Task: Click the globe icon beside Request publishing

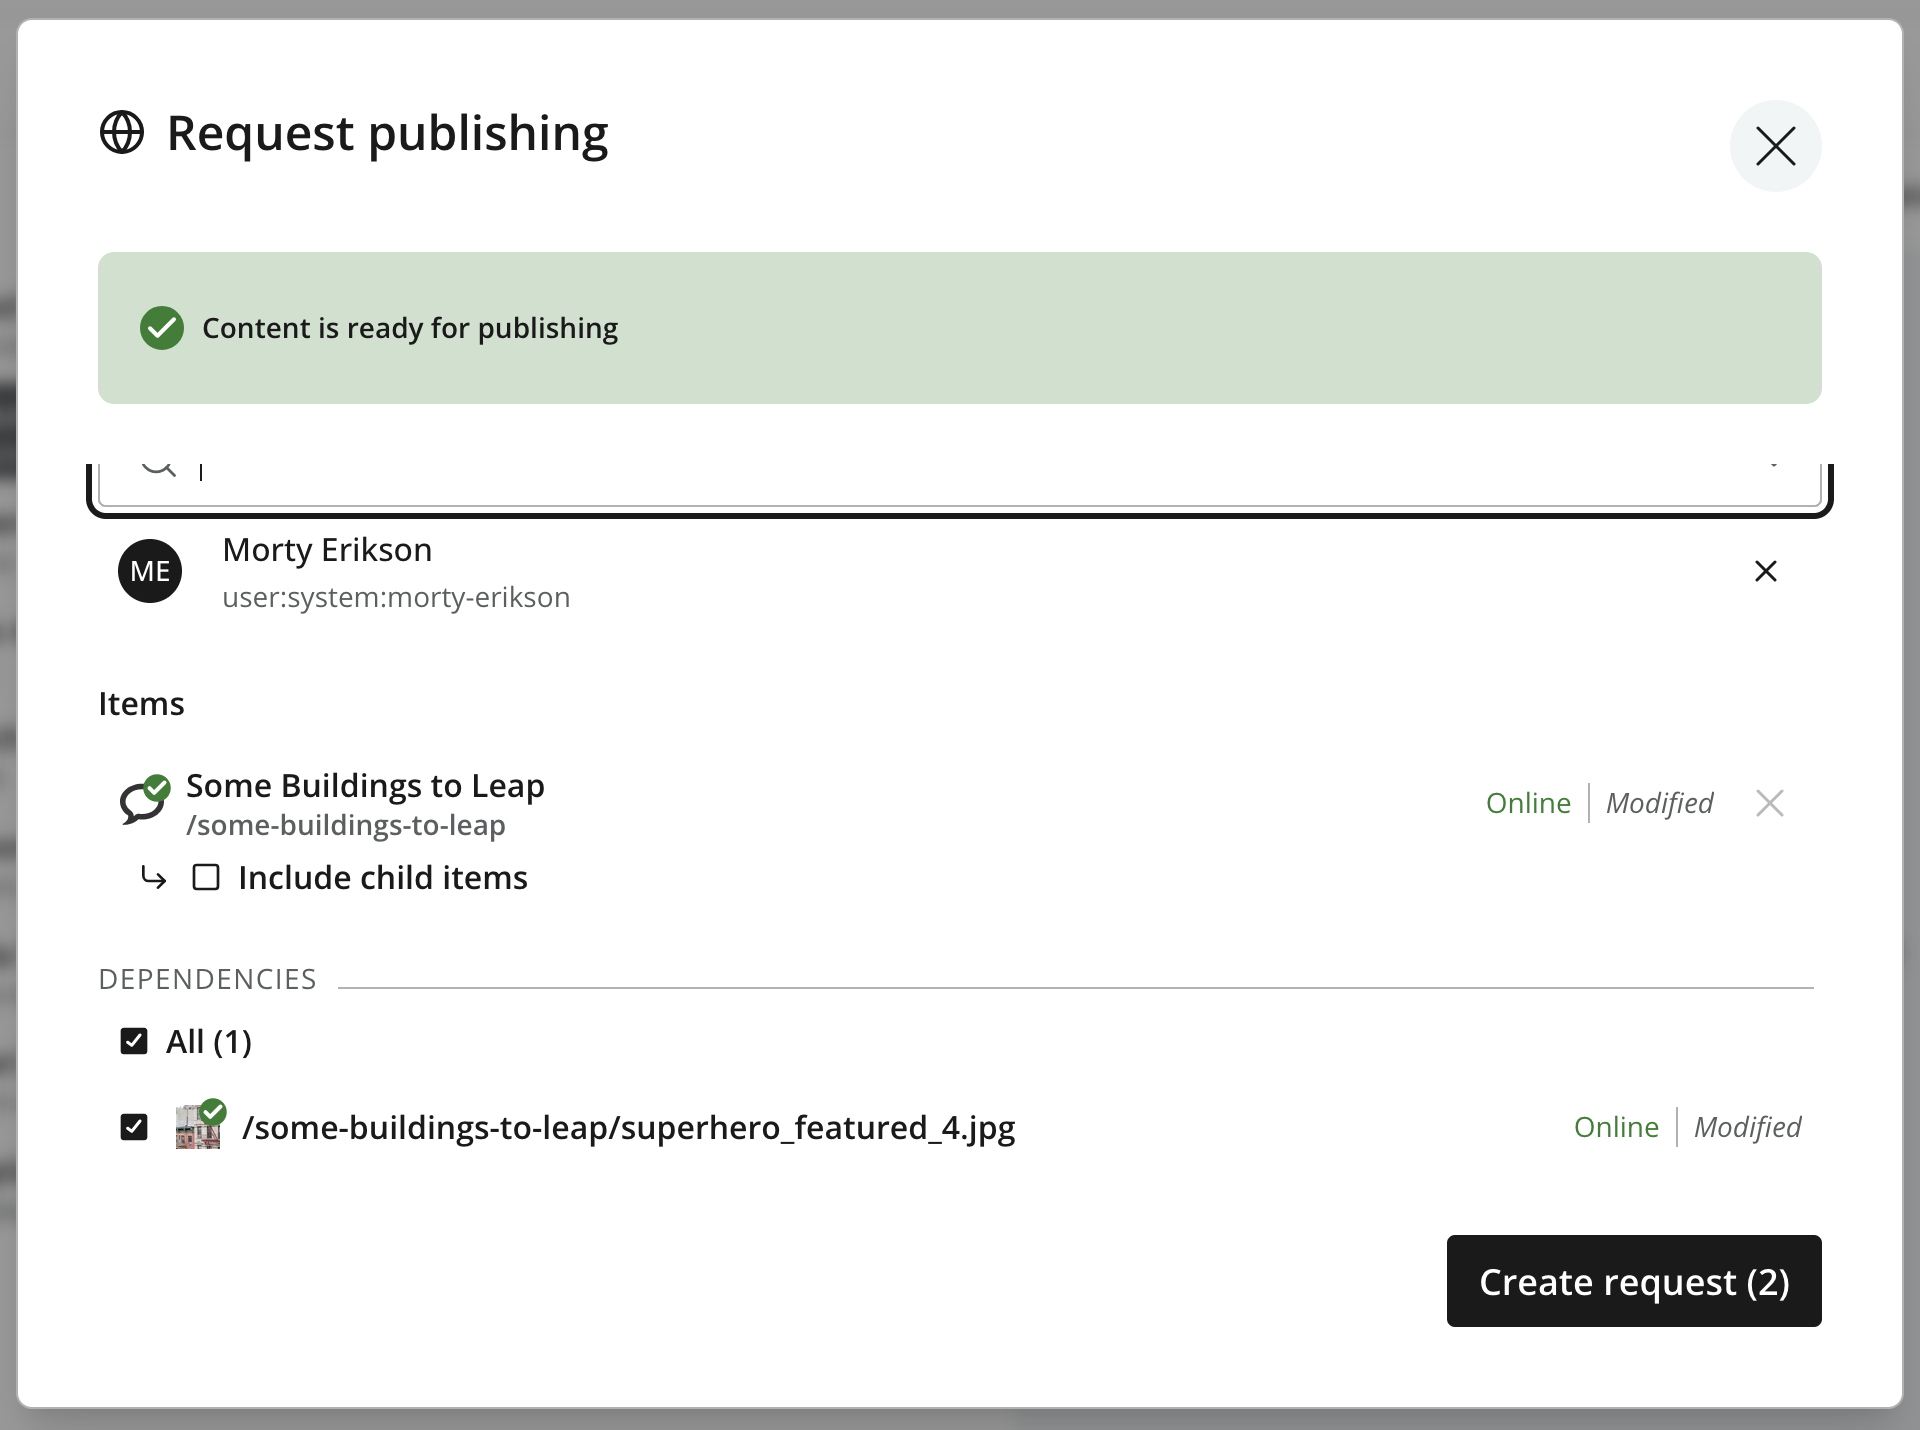Action: point(122,133)
